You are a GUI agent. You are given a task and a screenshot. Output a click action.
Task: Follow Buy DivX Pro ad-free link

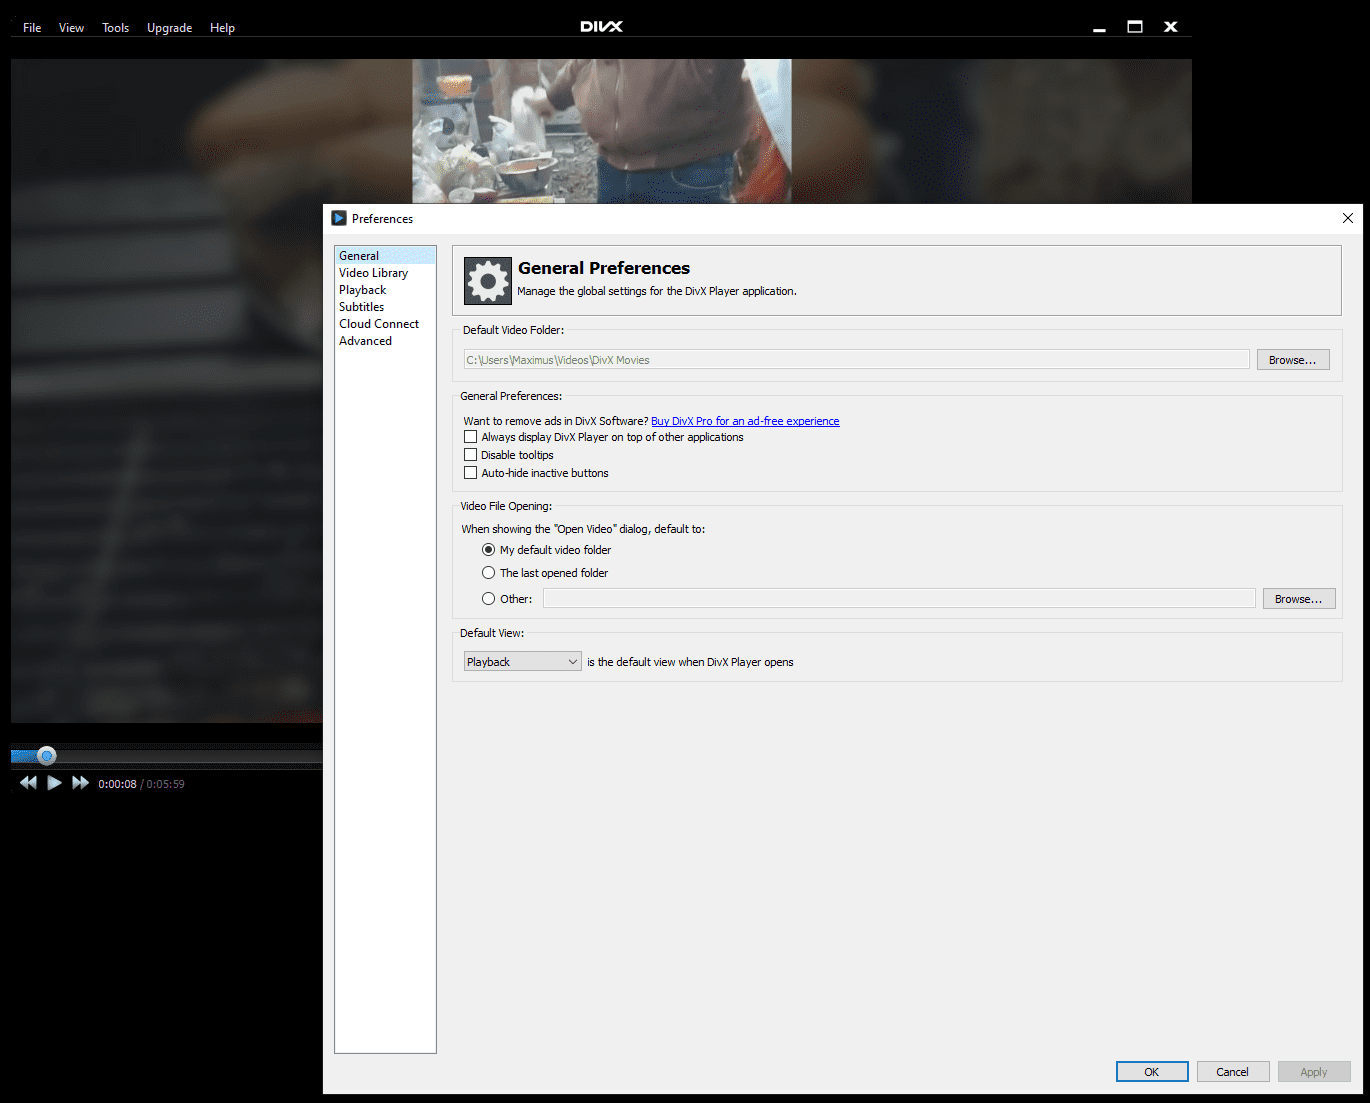pos(745,421)
